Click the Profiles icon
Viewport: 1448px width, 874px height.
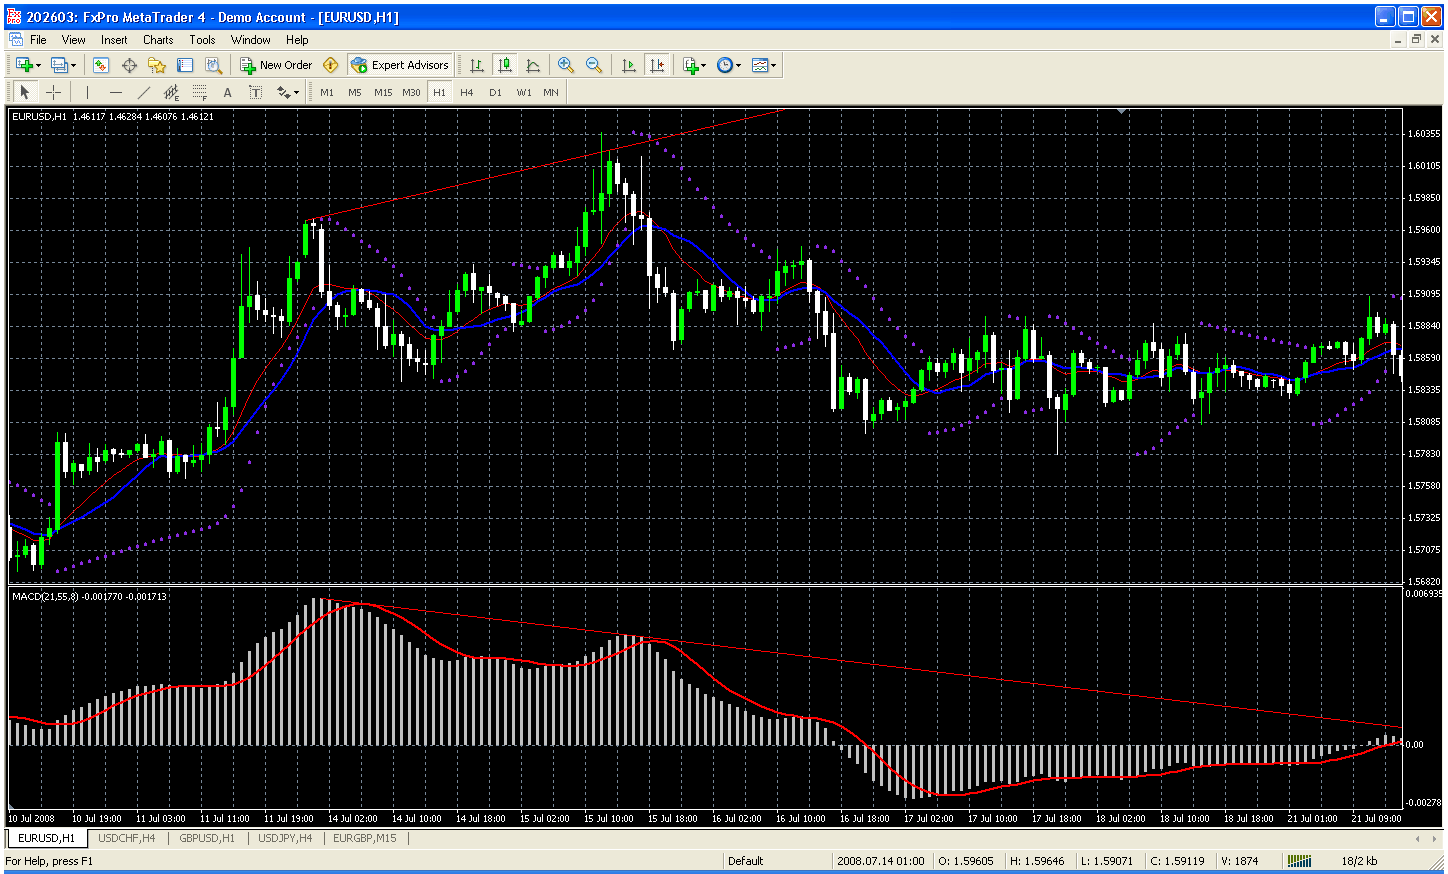click(59, 65)
